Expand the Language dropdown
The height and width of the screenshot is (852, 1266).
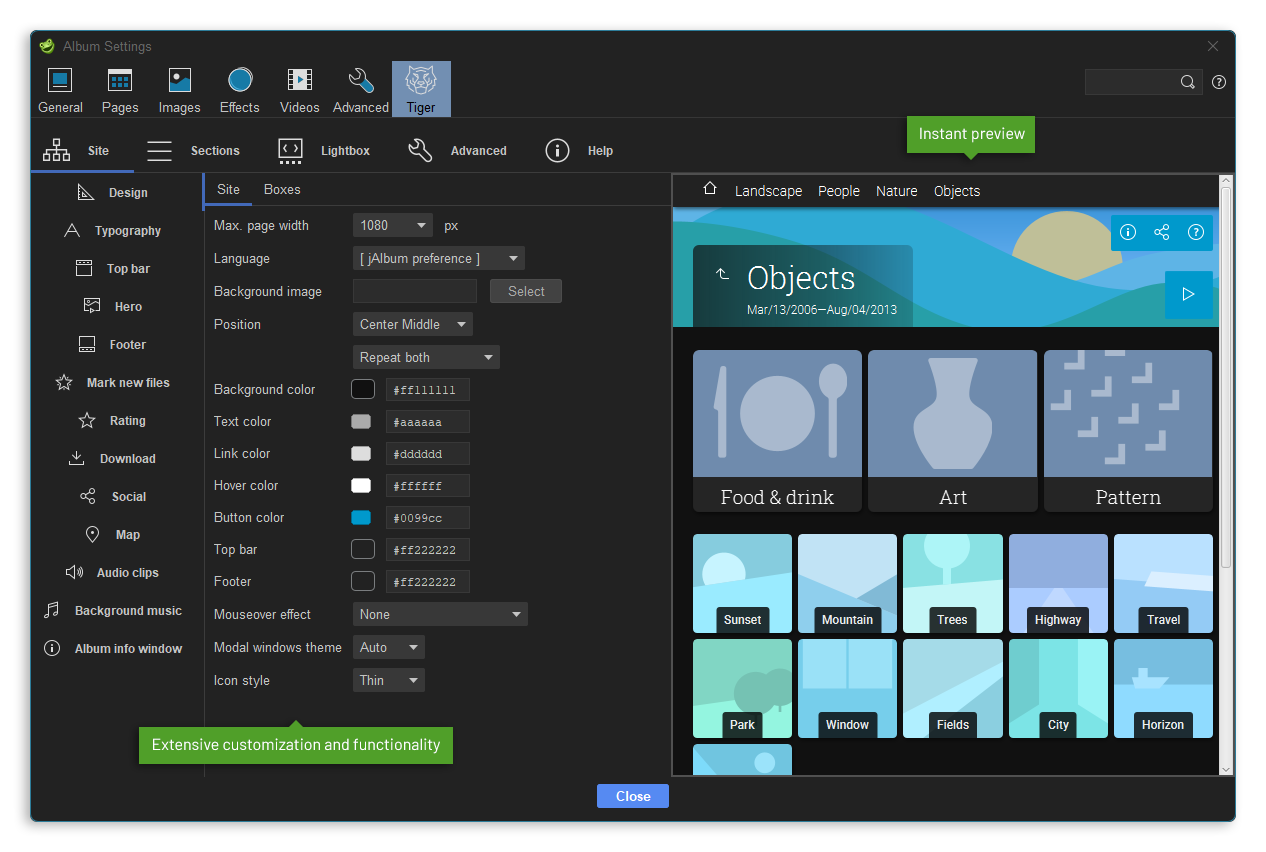click(439, 258)
